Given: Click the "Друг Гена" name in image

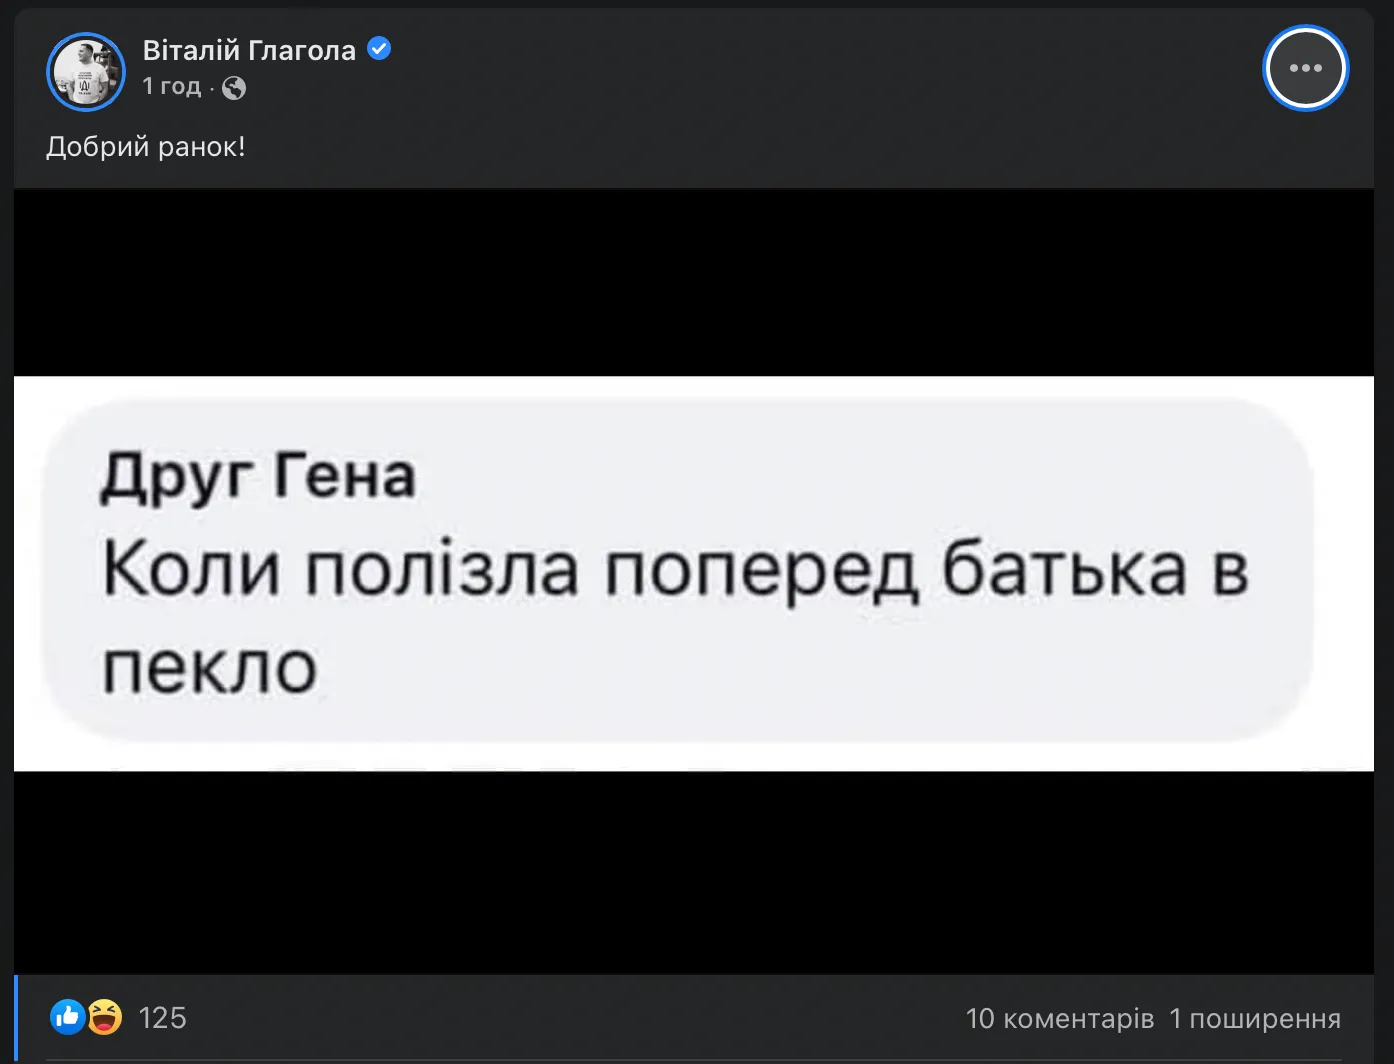Looking at the screenshot, I should click(x=258, y=476).
